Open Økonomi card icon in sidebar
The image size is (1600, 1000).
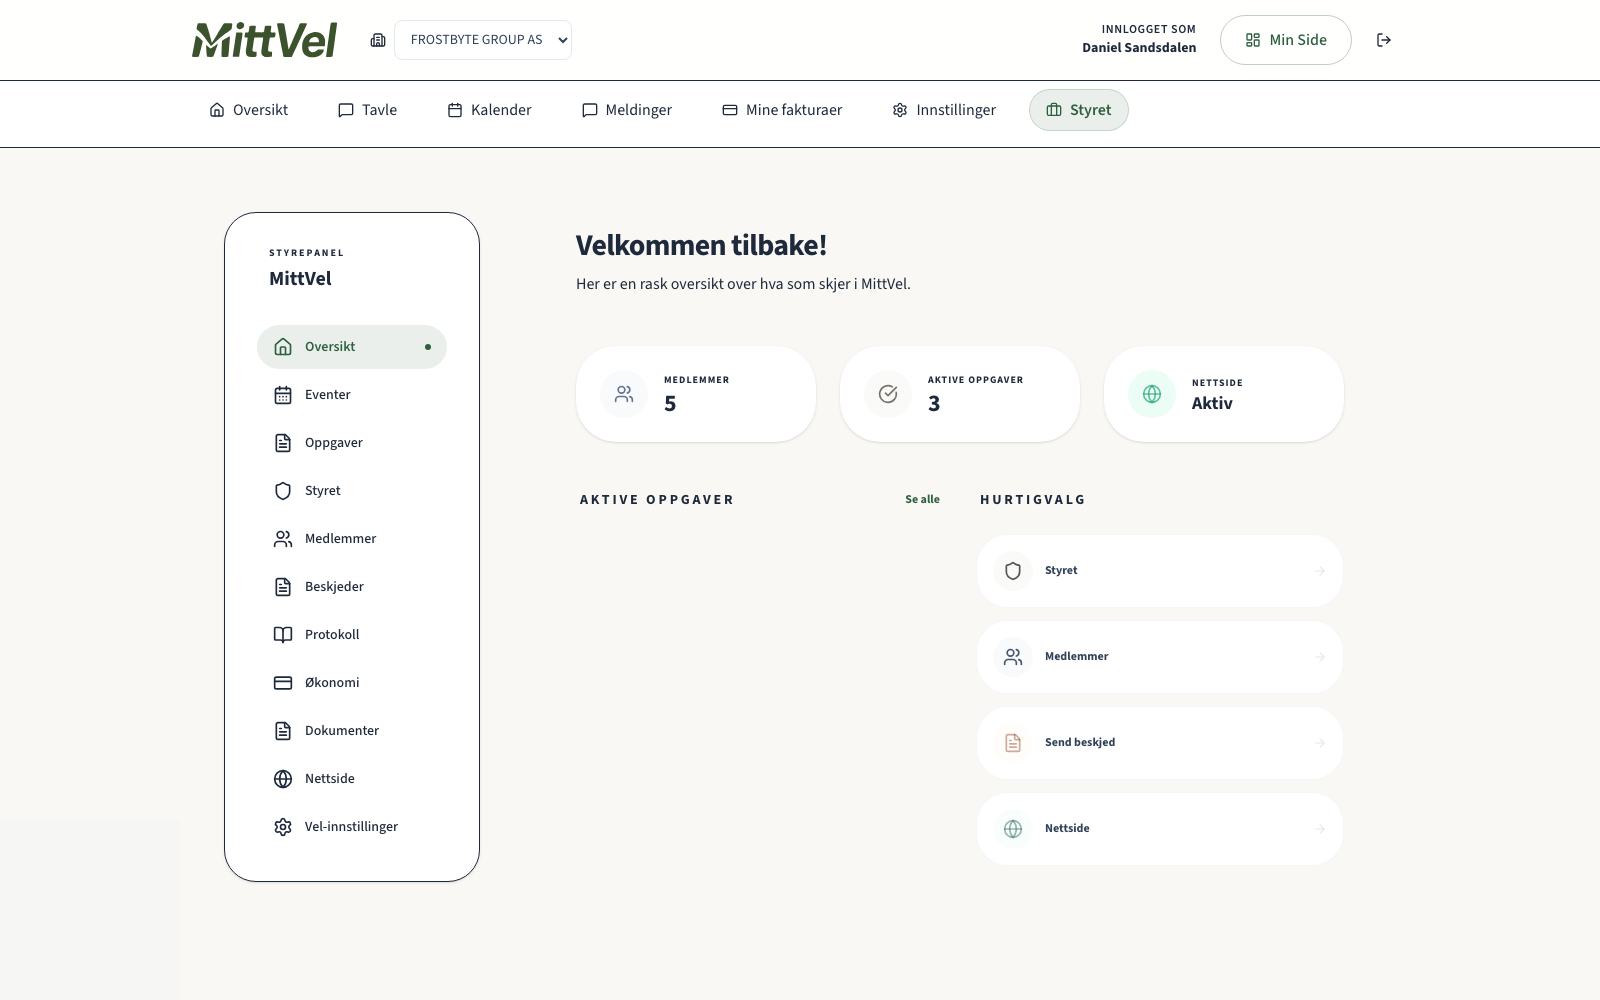[283, 683]
